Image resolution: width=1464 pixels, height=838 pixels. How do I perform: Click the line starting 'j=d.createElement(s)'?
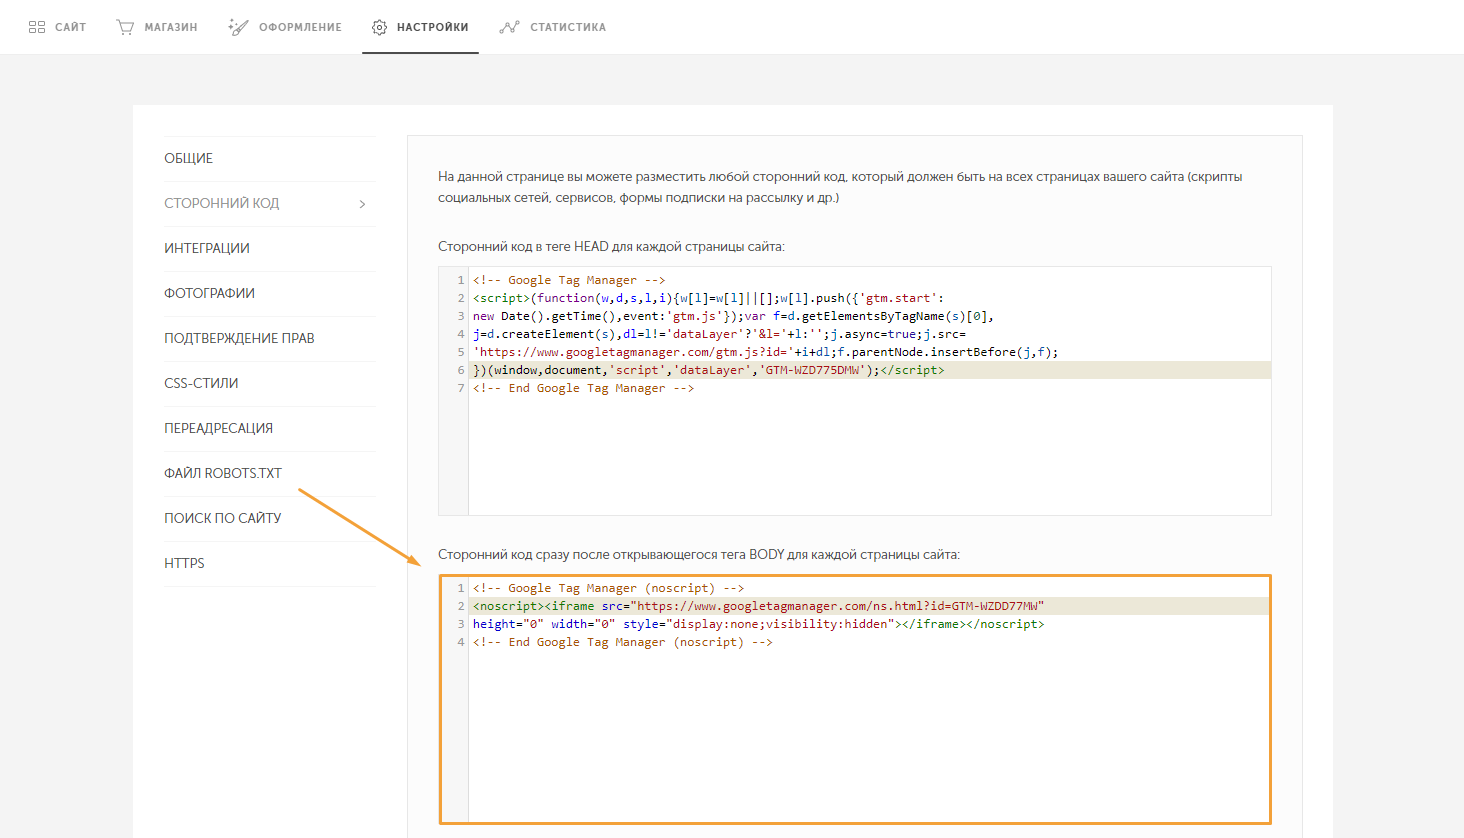point(719,334)
